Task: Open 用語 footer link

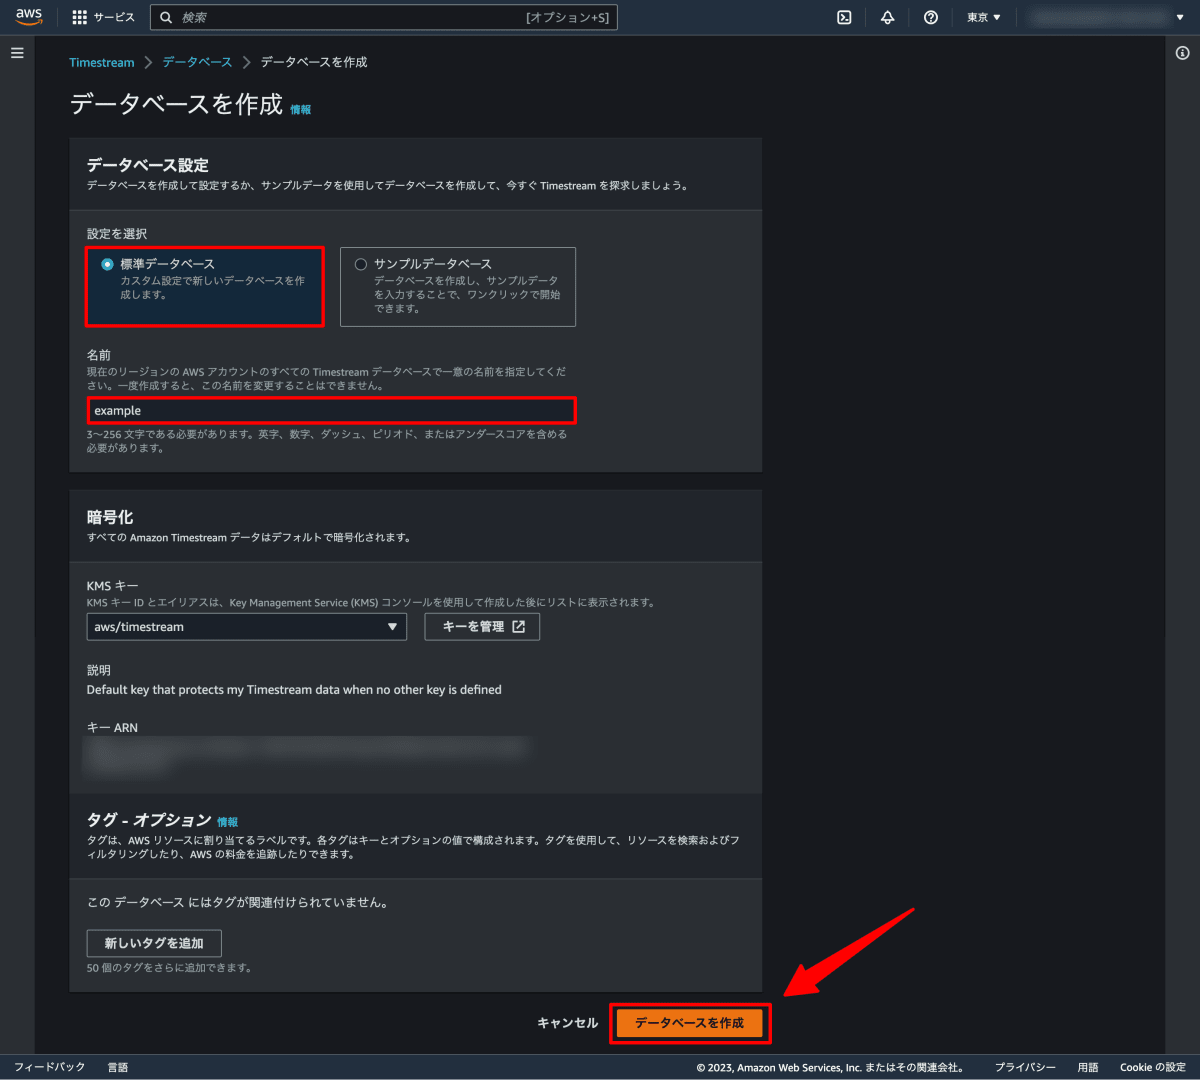Action: point(1088,1067)
